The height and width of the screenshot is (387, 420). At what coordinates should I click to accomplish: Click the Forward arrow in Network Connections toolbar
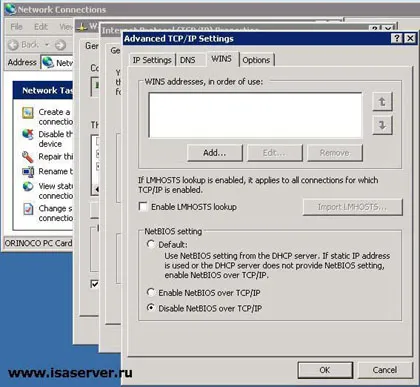pos(60,45)
